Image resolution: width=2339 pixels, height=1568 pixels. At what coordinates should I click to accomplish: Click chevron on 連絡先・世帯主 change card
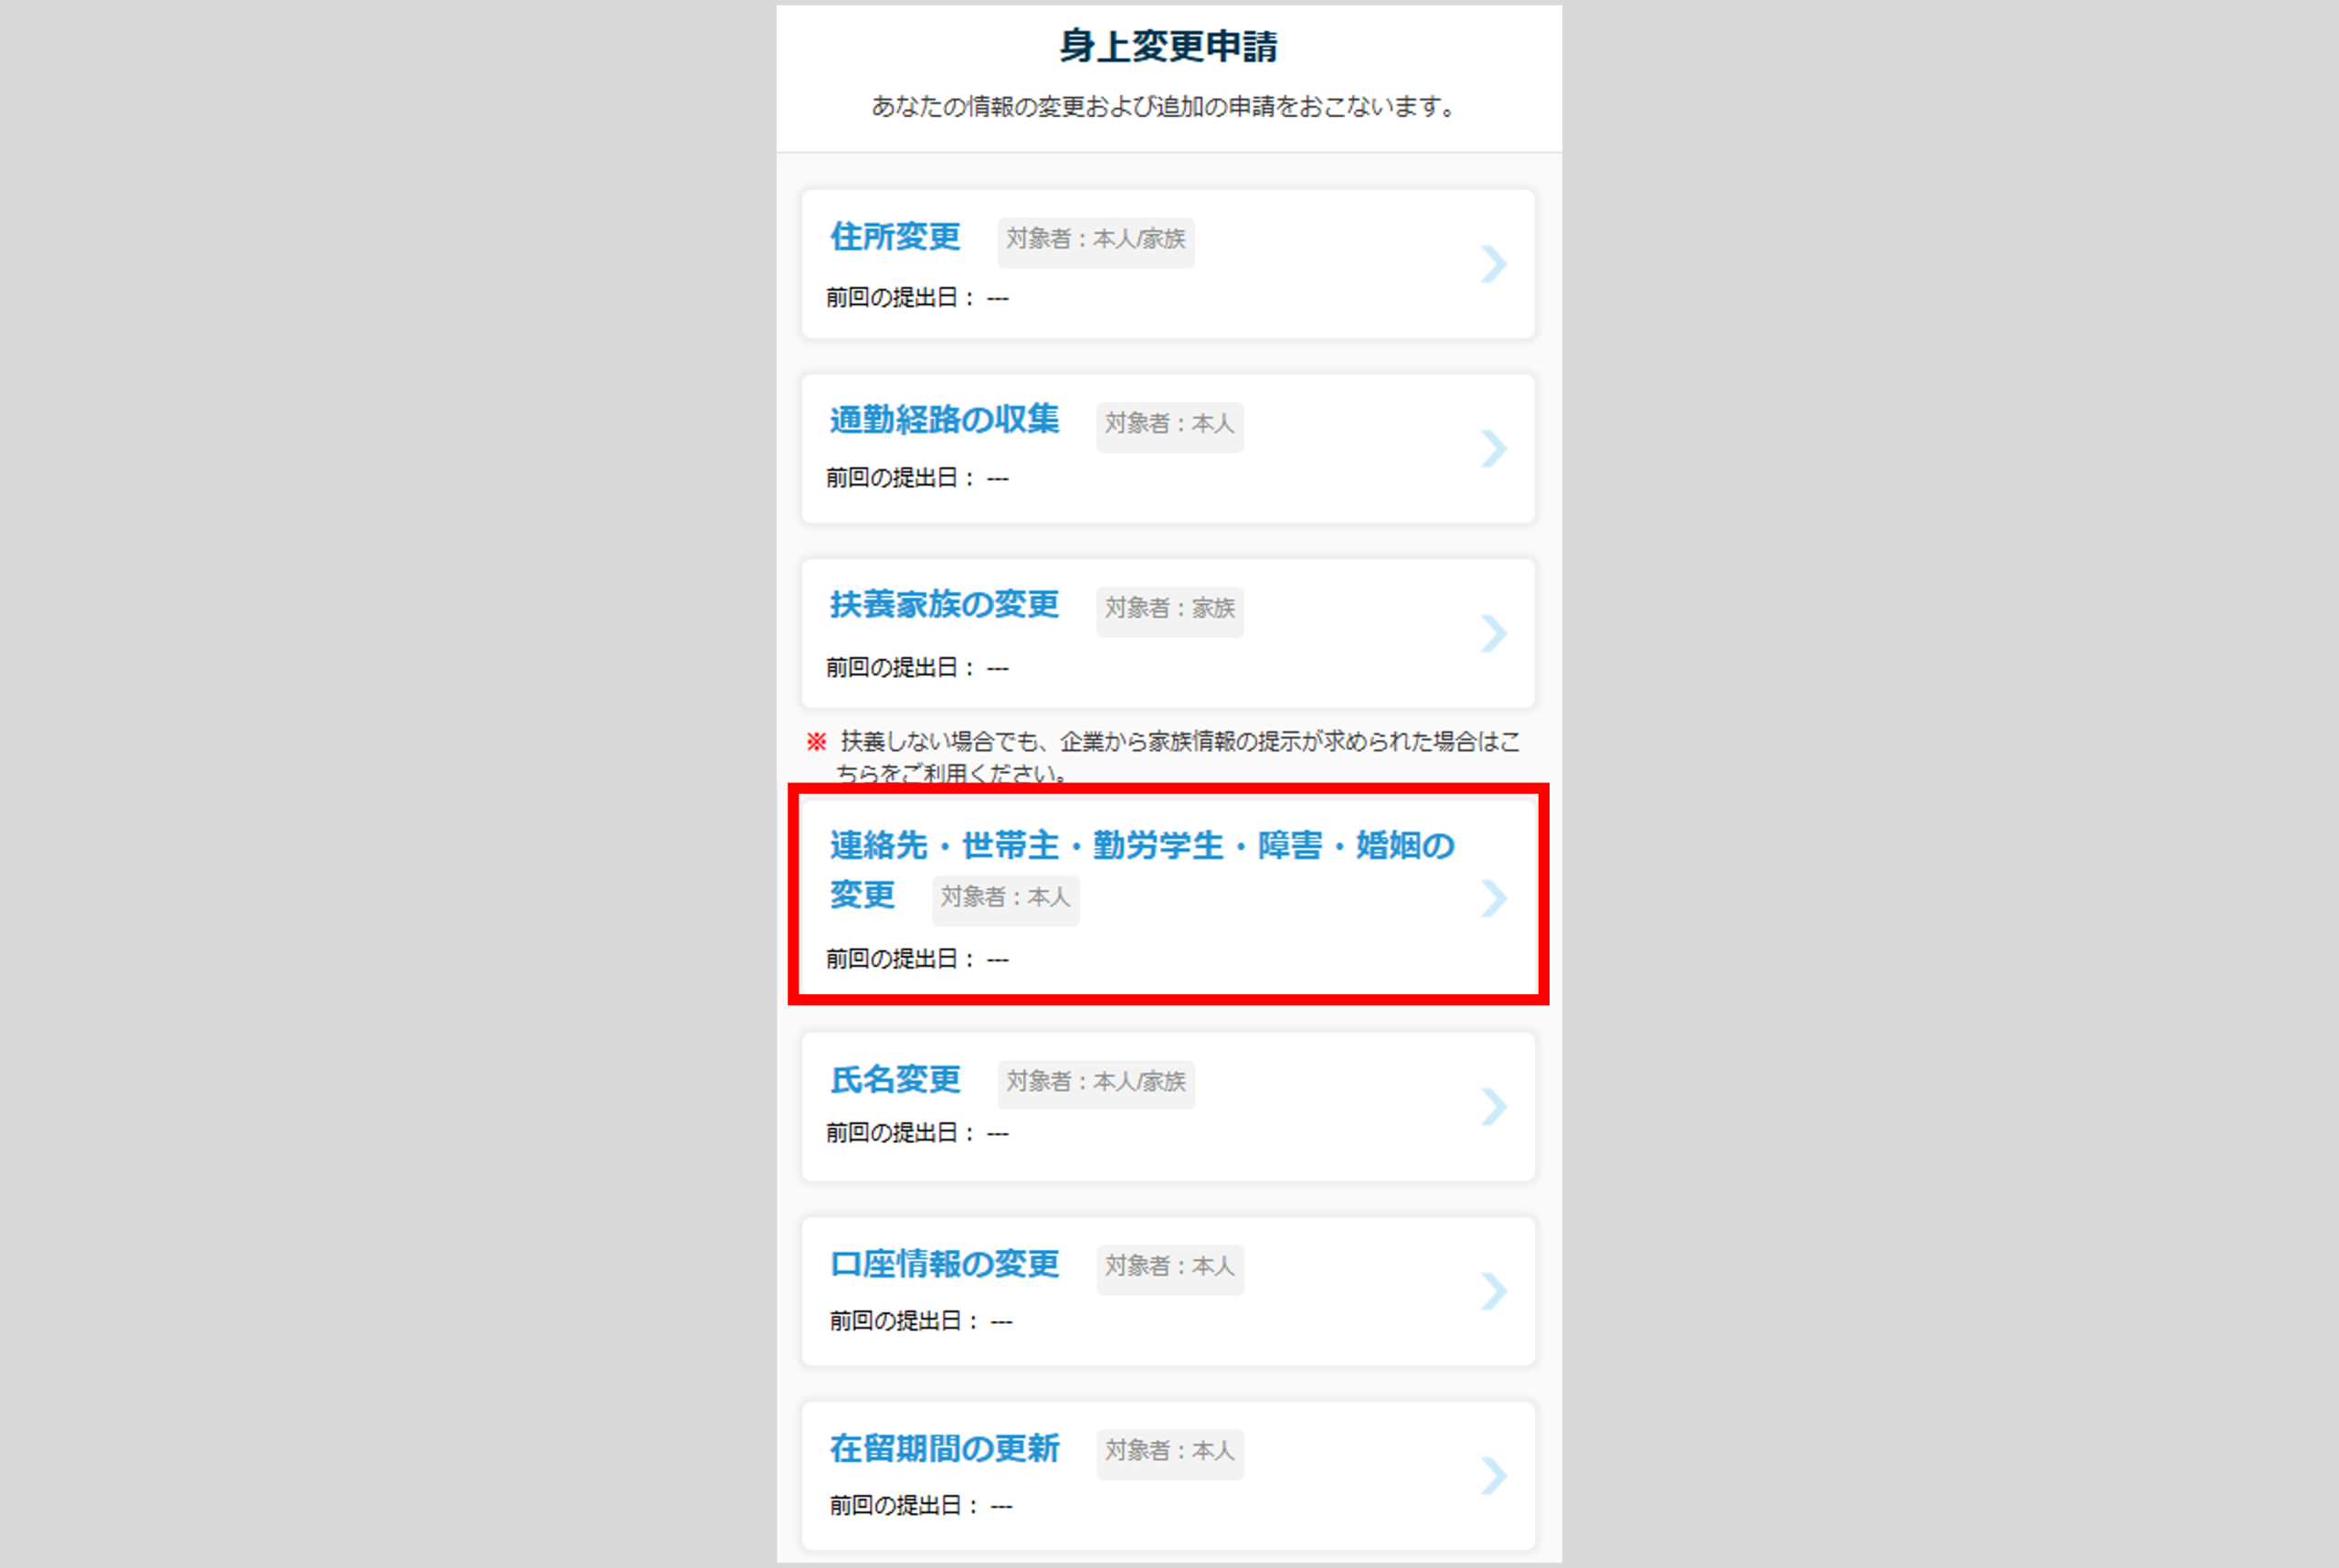1493,898
